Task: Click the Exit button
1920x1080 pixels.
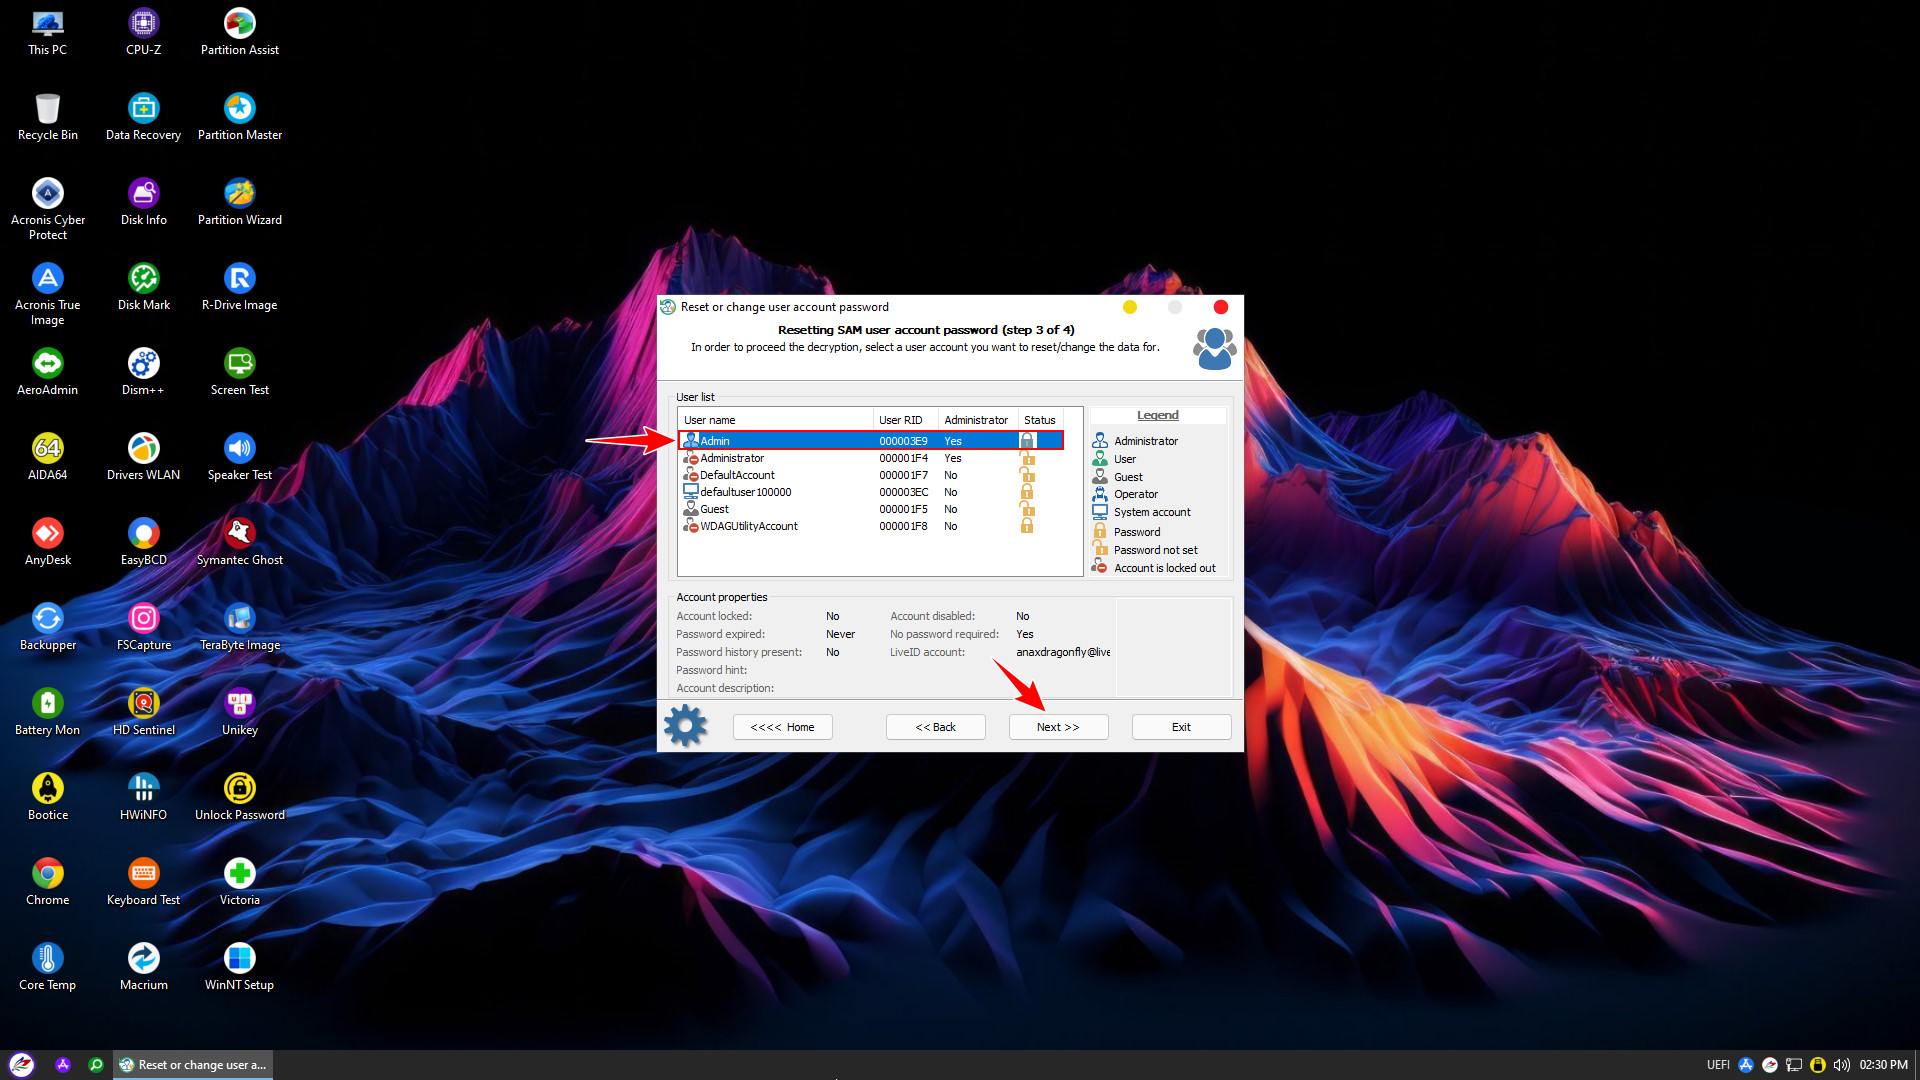Action: [x=1181, y=727]
